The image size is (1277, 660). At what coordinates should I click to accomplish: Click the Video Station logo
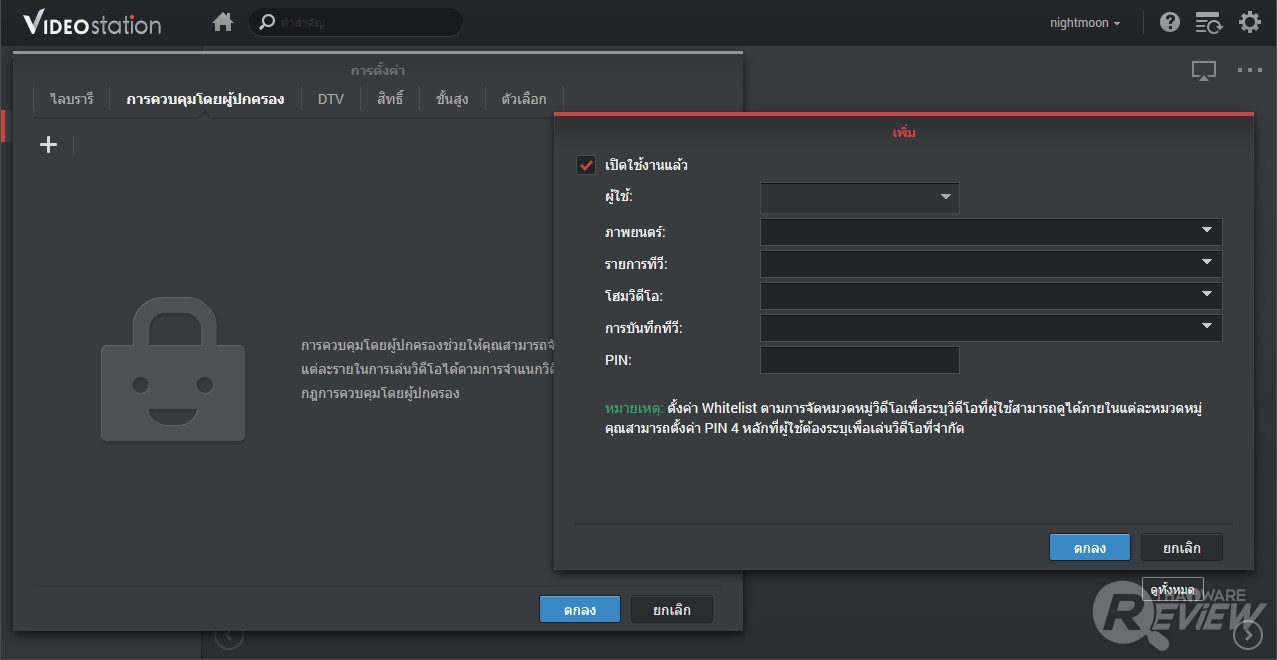[x=92, y=23]
